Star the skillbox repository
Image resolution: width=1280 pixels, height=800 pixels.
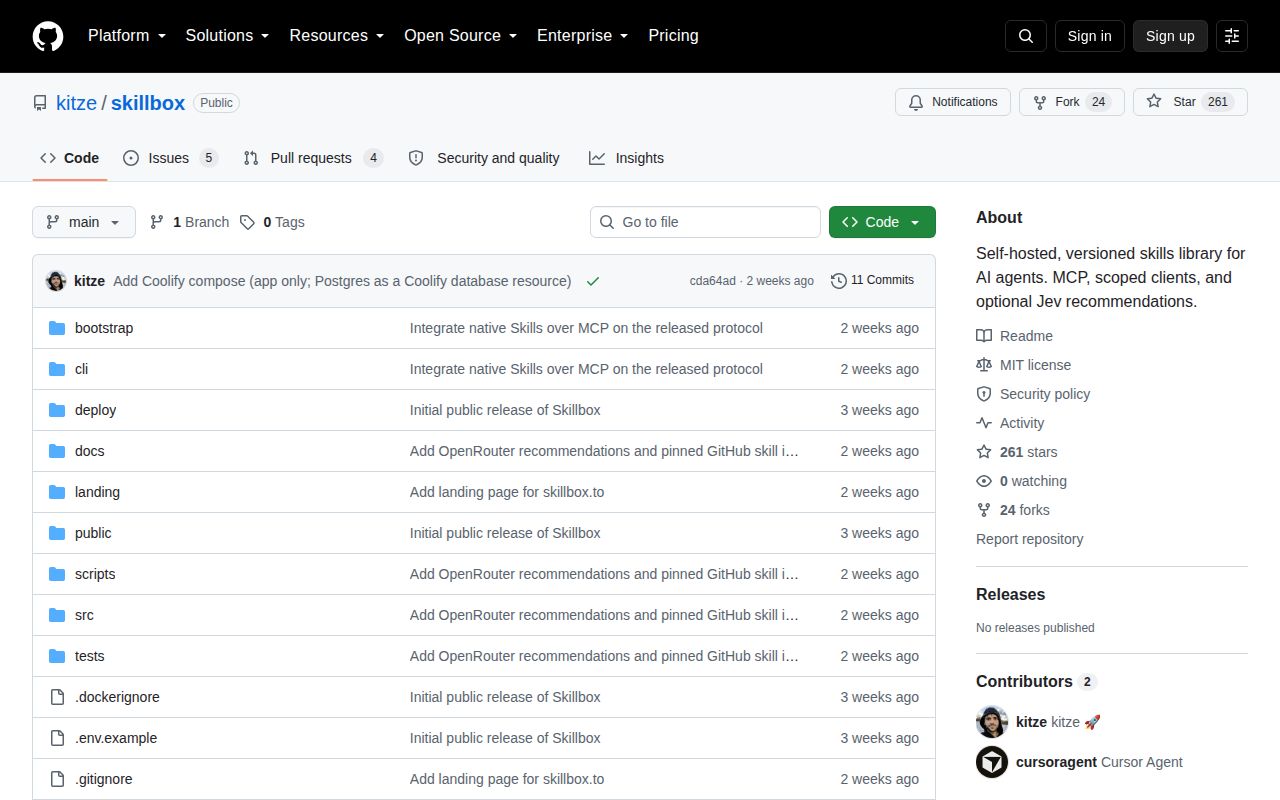(x=1190, y=102)
